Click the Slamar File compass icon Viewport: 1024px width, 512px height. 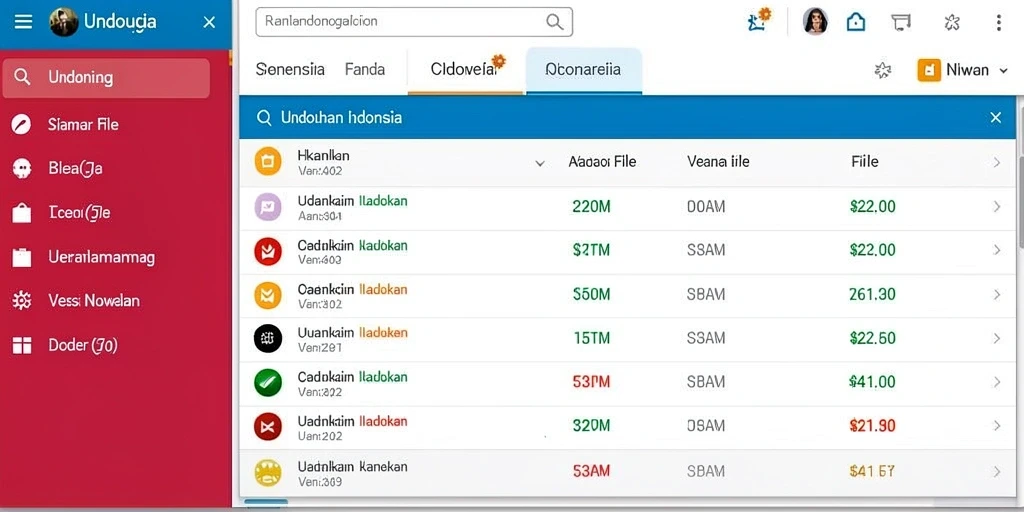22,124
